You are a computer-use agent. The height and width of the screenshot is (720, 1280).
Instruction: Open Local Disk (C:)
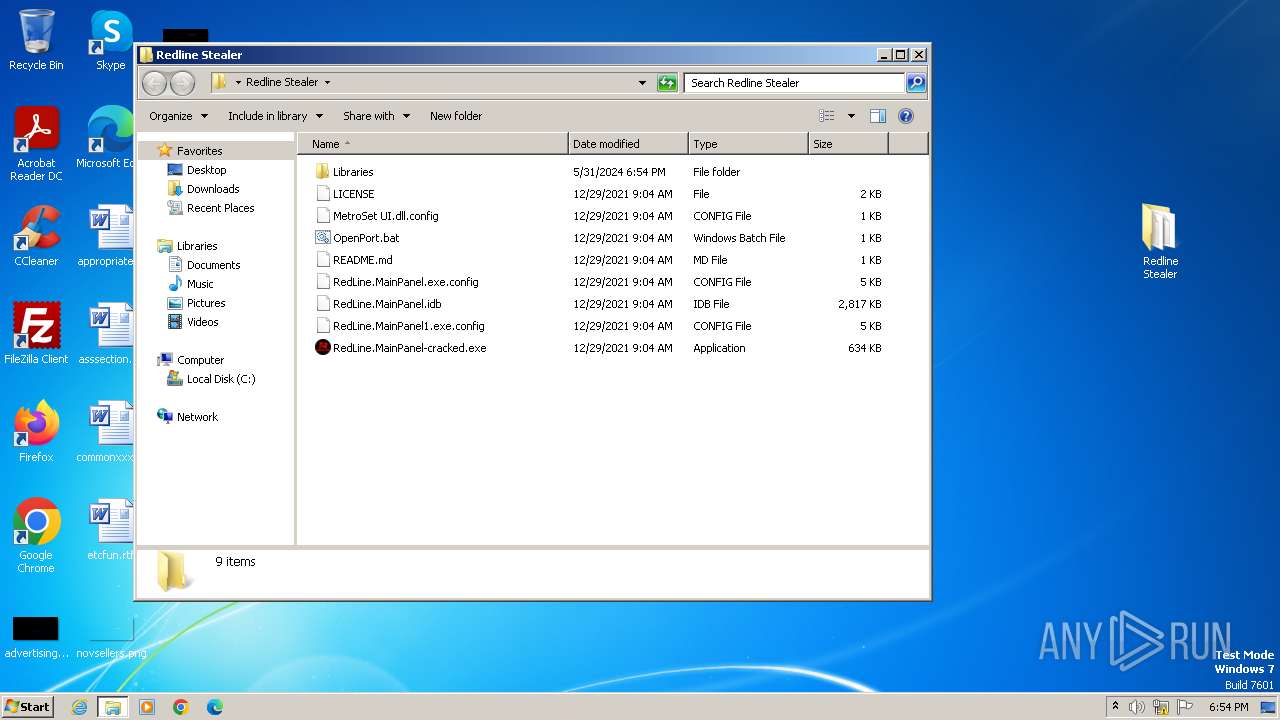click(221, 379)
